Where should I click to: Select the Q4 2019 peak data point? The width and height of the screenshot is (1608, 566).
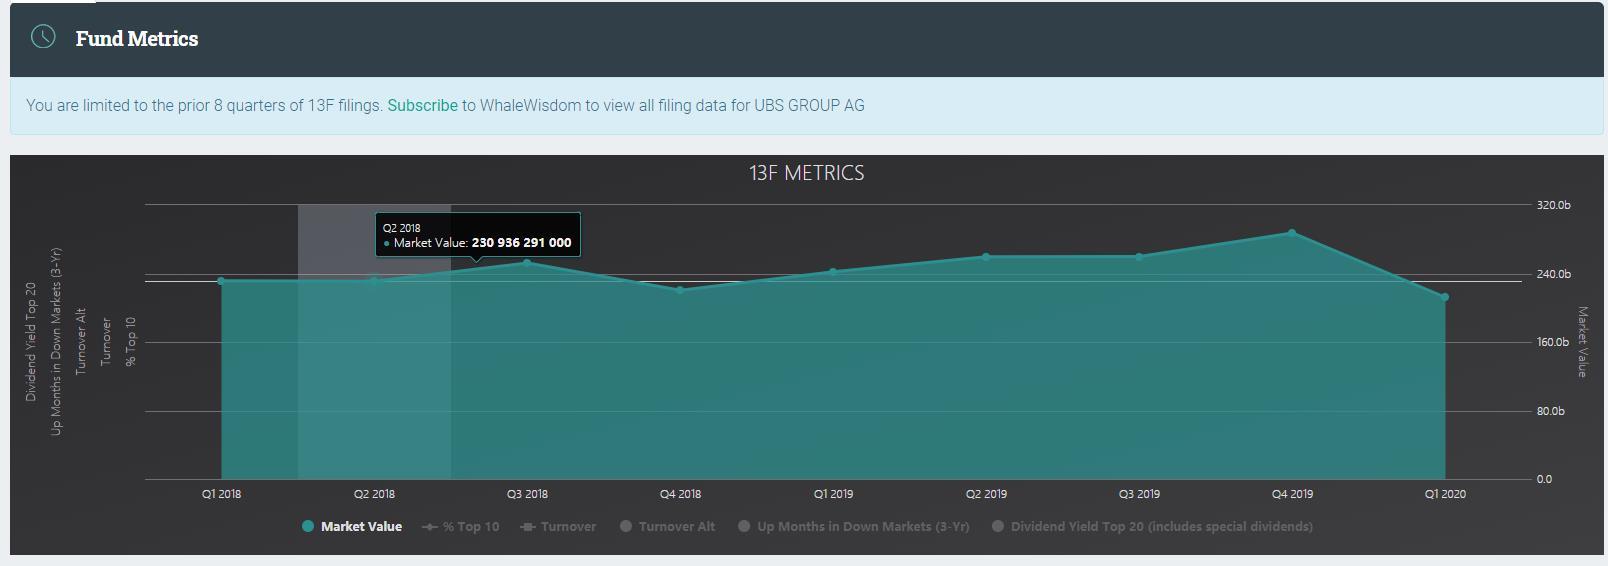pos(1292,233)
